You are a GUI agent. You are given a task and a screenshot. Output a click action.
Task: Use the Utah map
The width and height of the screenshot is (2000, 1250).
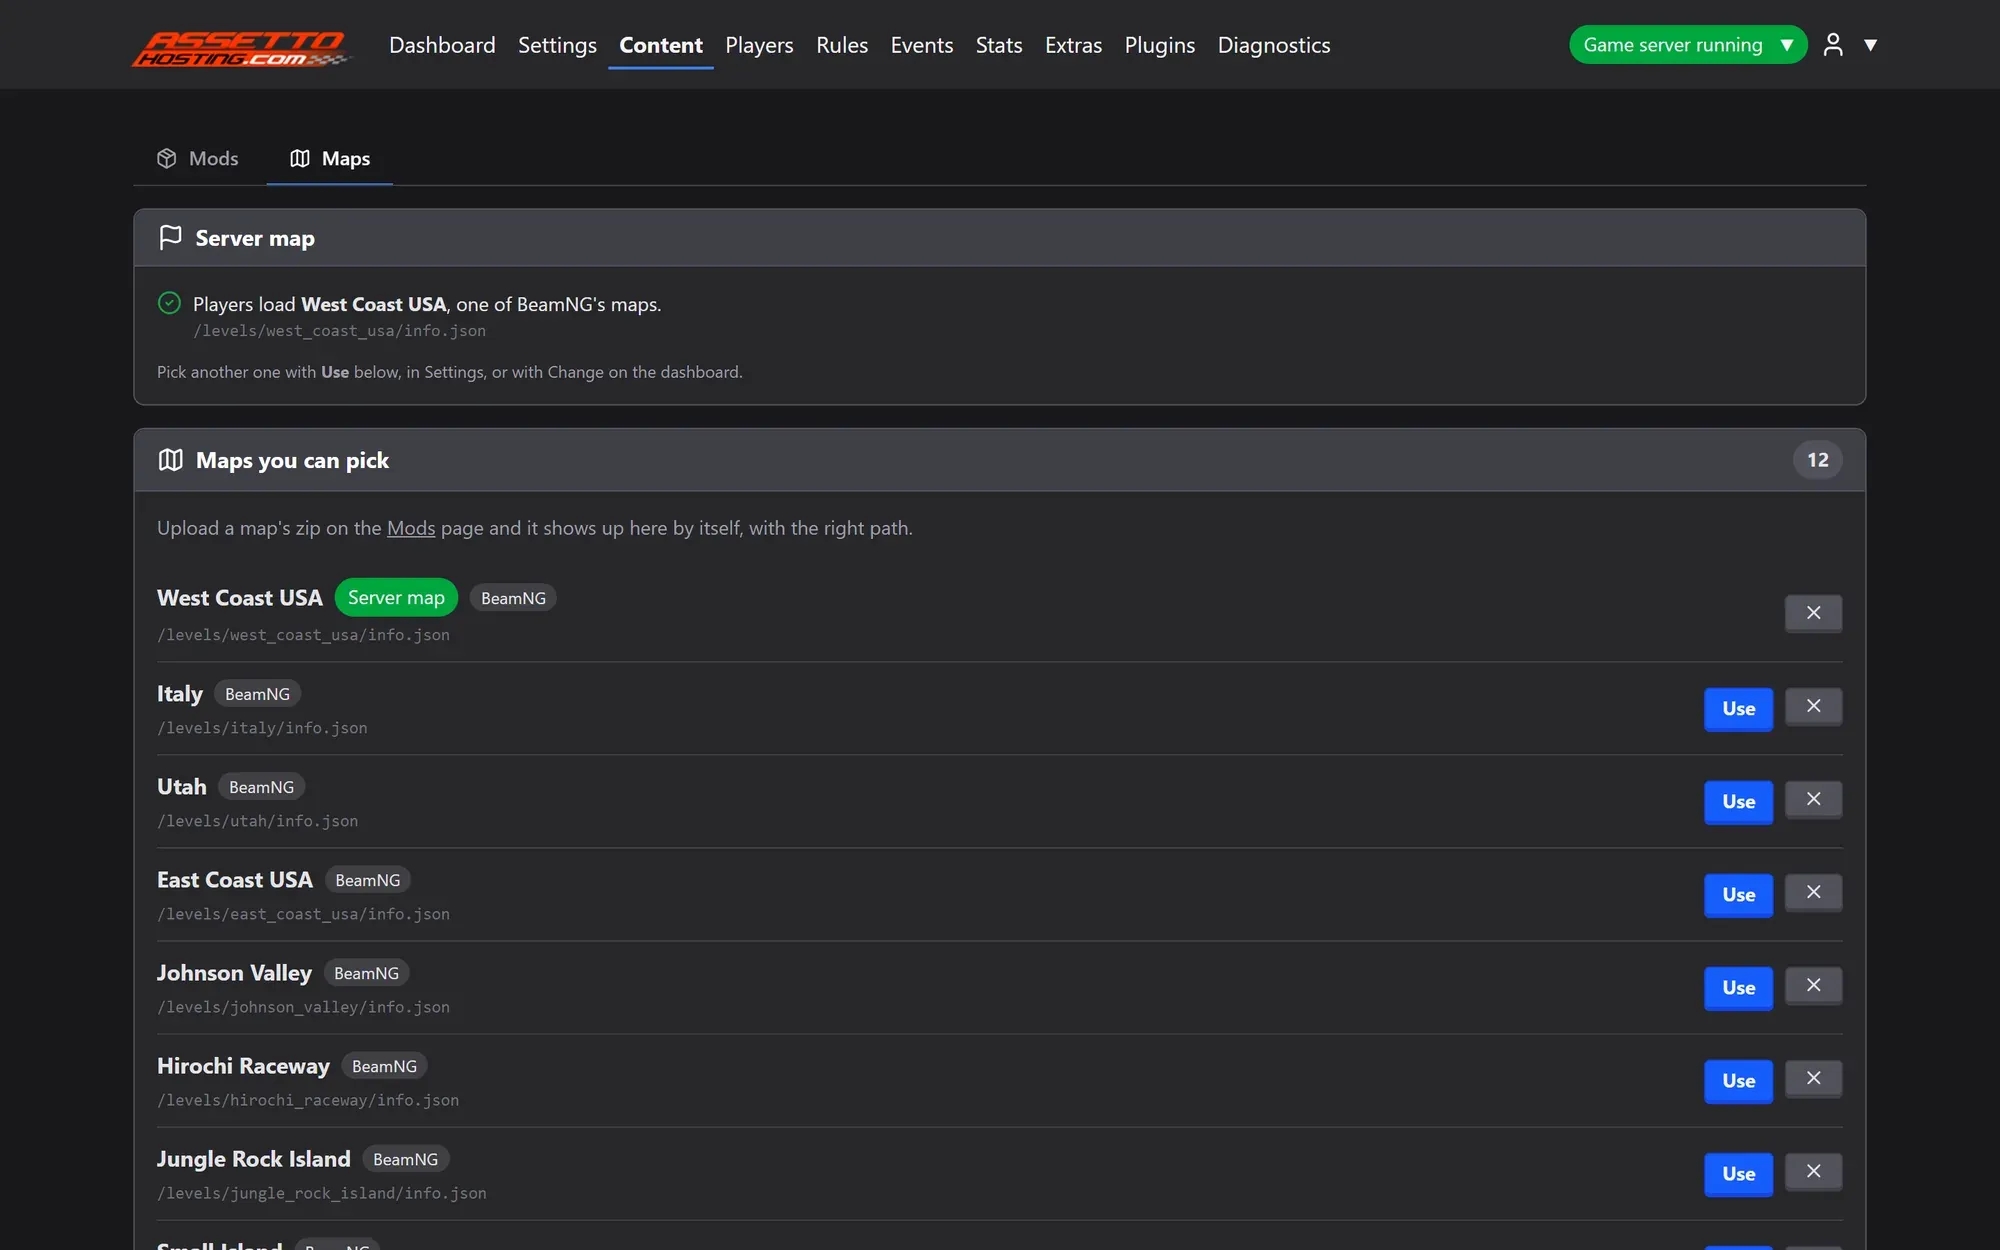[1738, 802]
